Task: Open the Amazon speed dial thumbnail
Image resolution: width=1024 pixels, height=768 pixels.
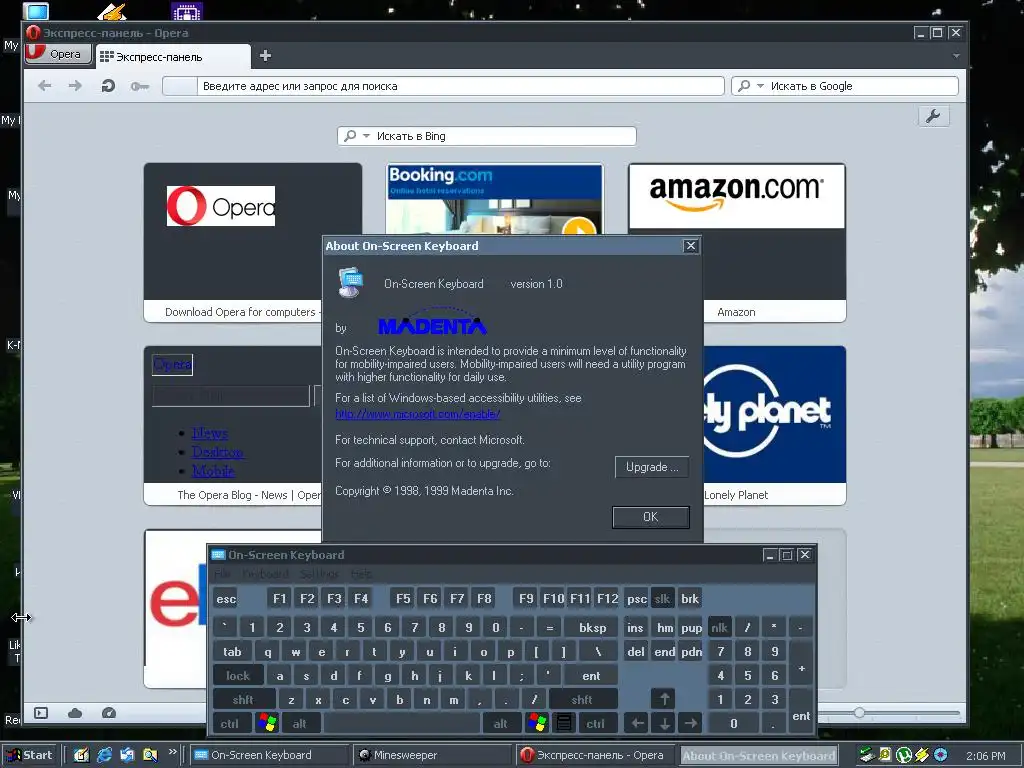Action: [737, 242]
